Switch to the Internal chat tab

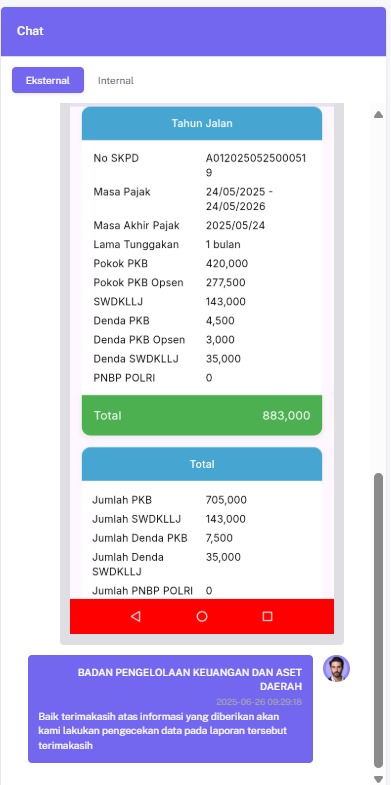pos(116,81)
